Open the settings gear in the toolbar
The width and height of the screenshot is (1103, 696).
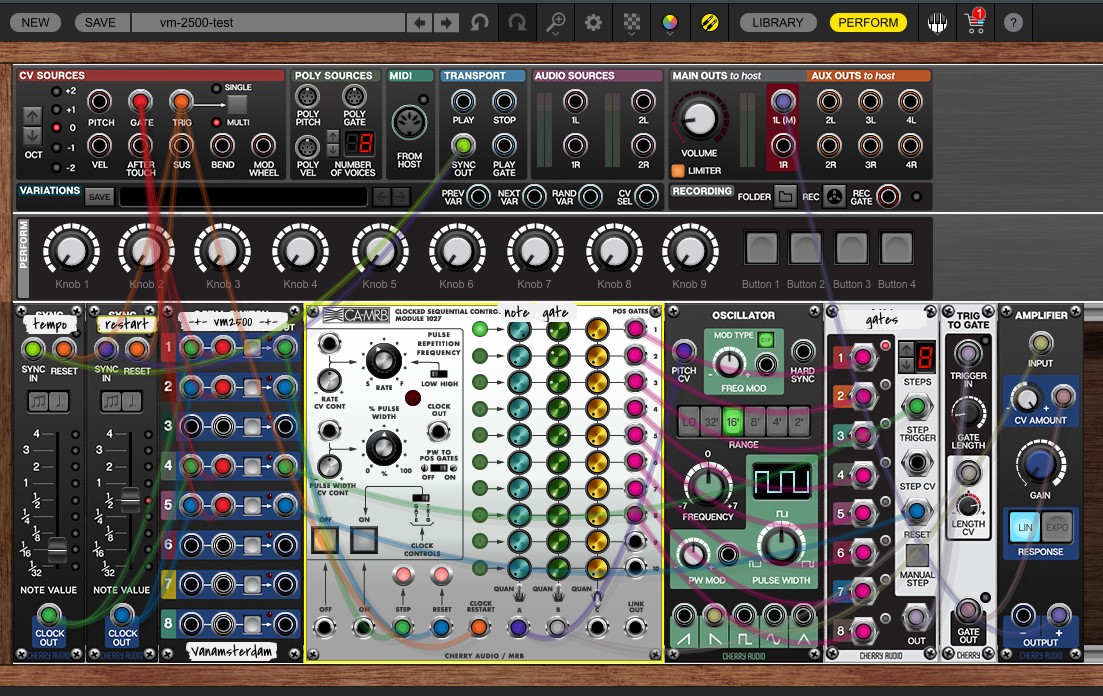593,23
